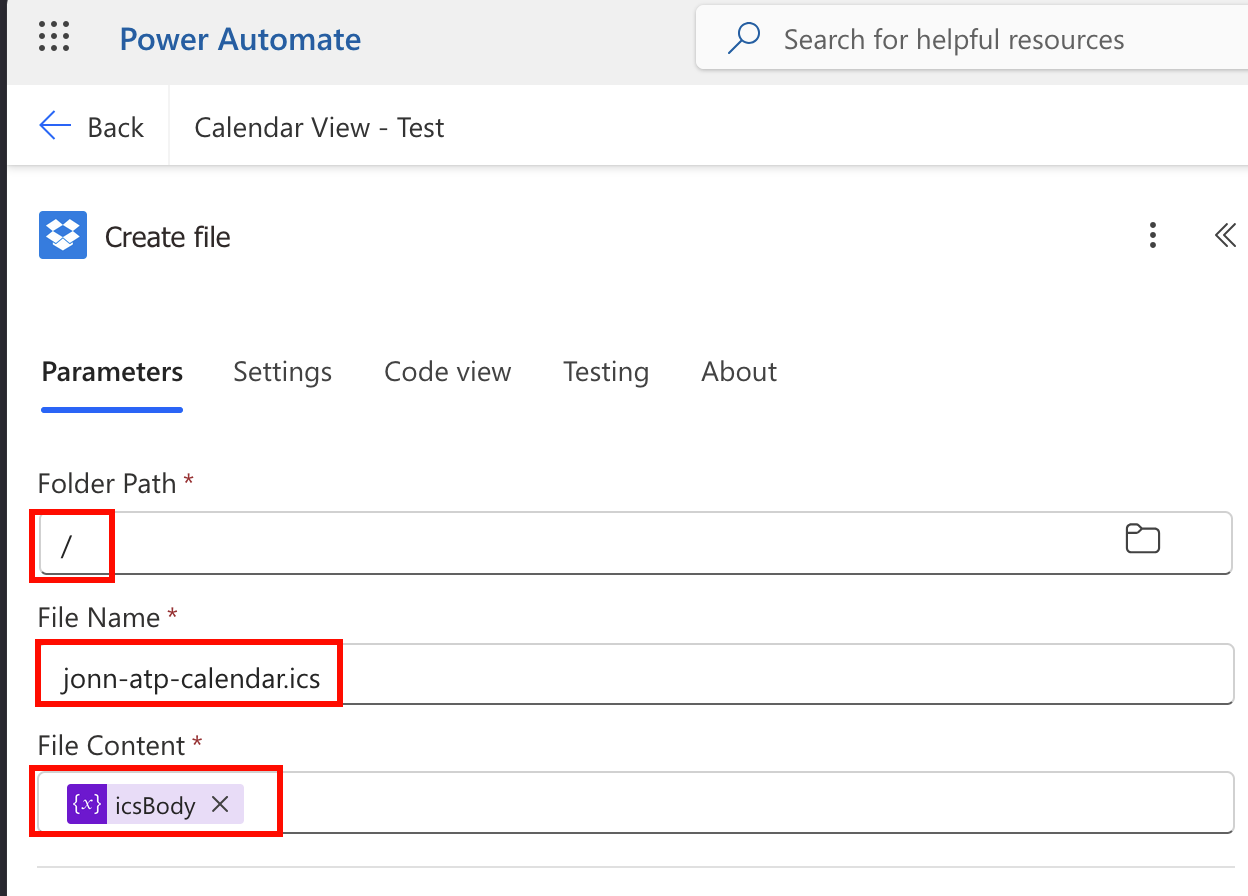Click the search magnifier icon
Image resolution: width=1248 pixels, height=896 pixels.
[x=744, y=39]
